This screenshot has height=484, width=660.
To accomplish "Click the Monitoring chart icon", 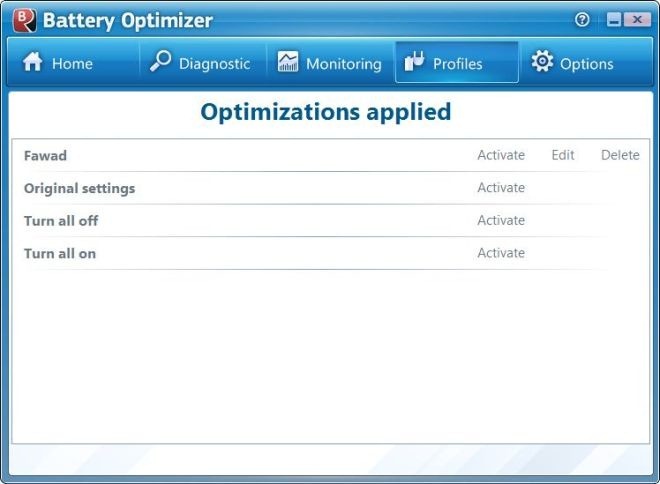I will 288,62.
